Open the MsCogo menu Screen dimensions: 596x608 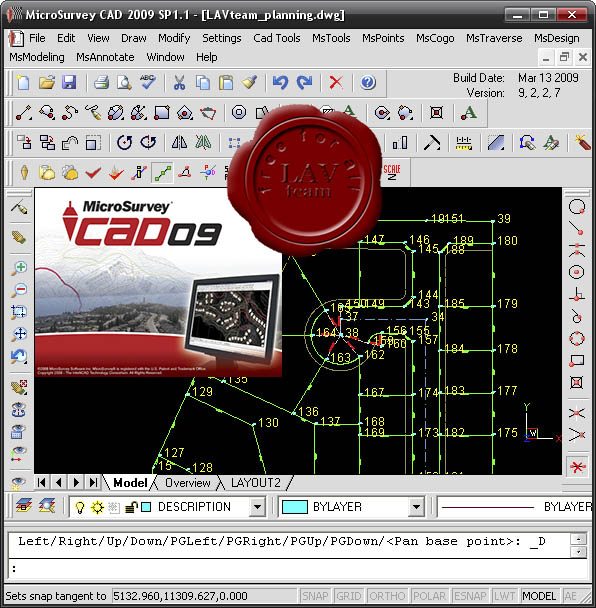click(435, 38)
